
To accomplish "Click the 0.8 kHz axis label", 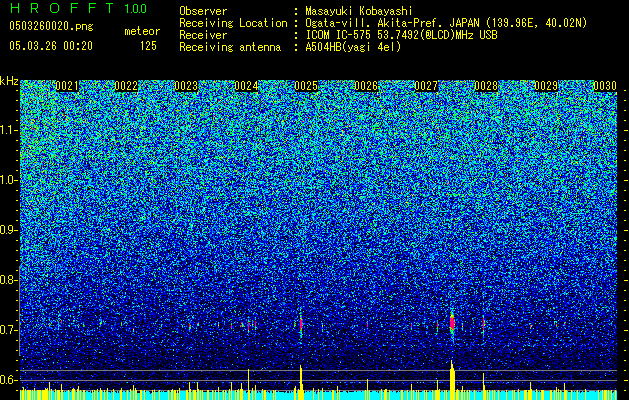I will 8,280.
